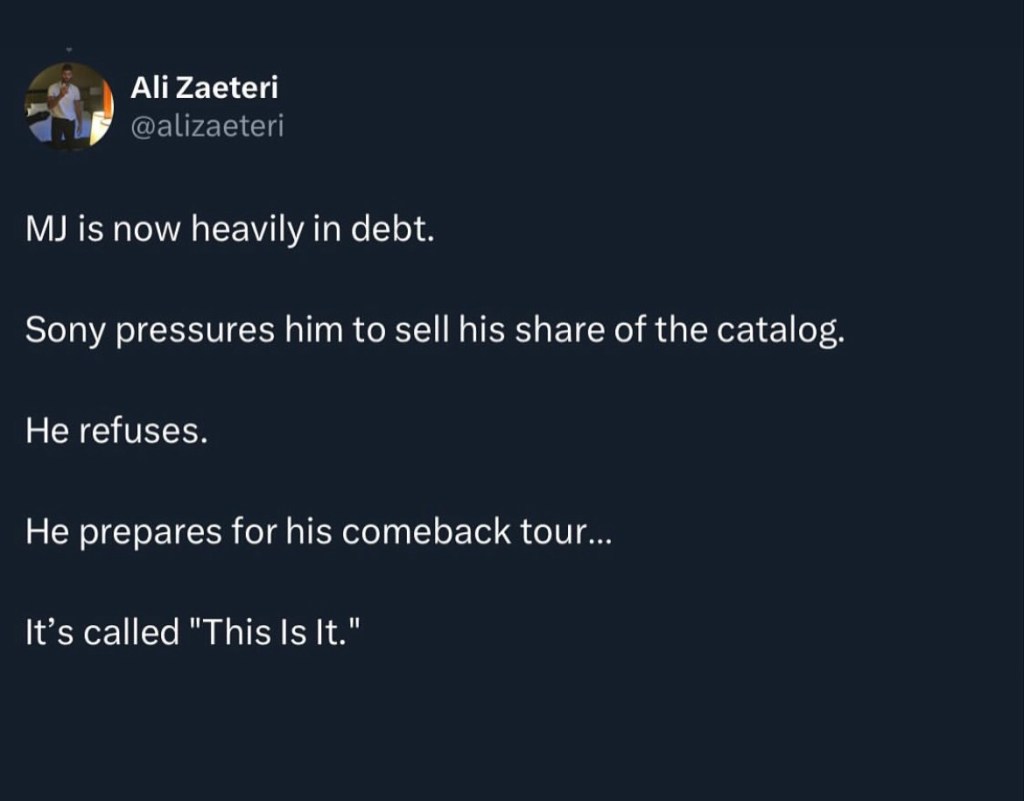
Task: Open the Ali Zaeteri display name
Action: pos(204,88)
